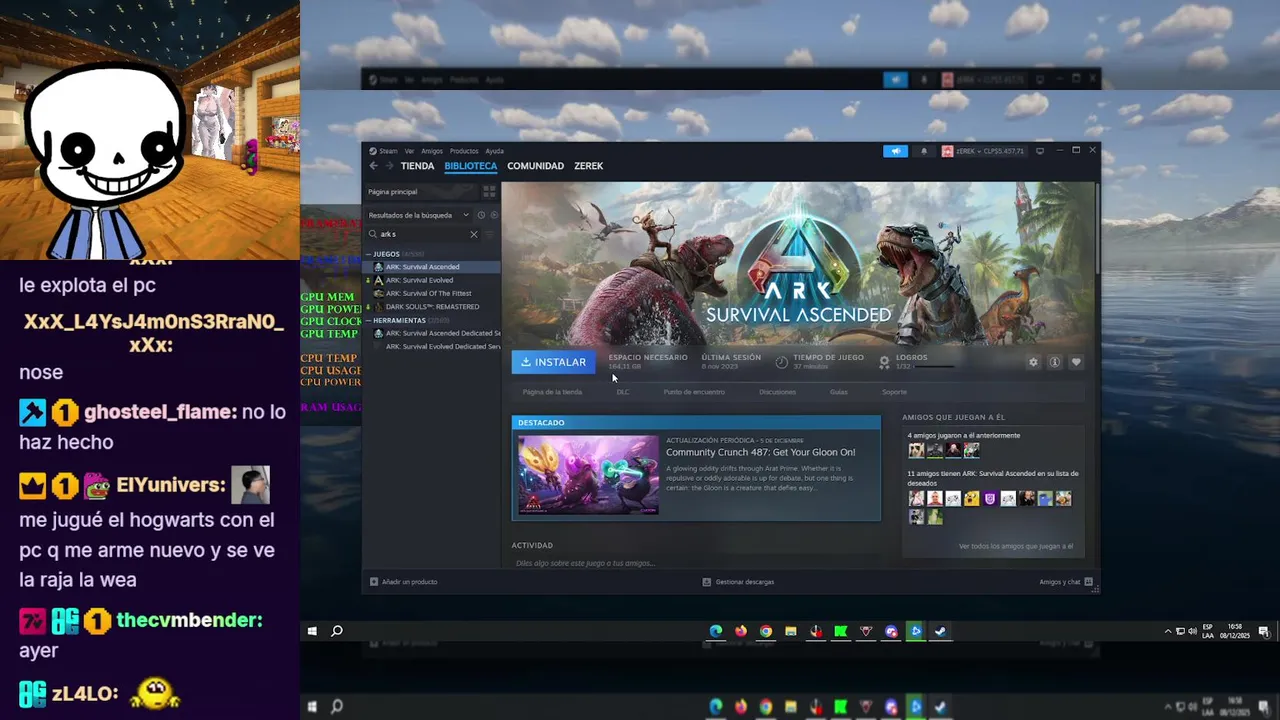Open the DLC link
This screenshot has height=720, width=1280.
pos(623,392)
